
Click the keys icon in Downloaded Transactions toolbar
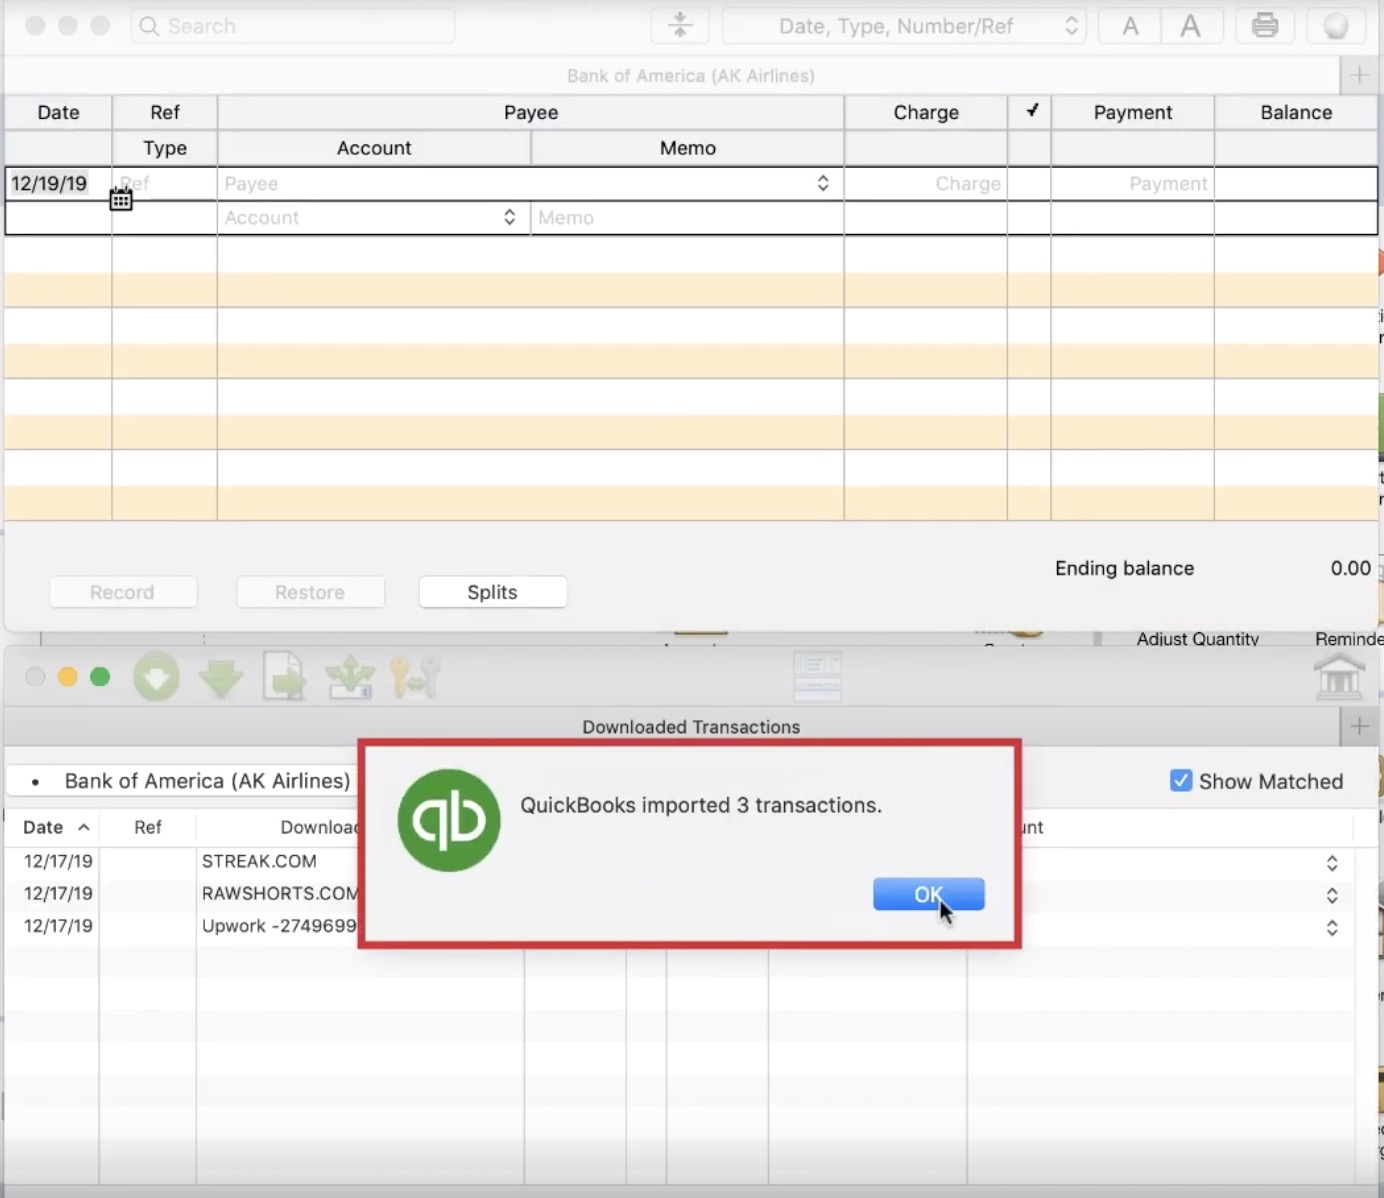point(415,677)
